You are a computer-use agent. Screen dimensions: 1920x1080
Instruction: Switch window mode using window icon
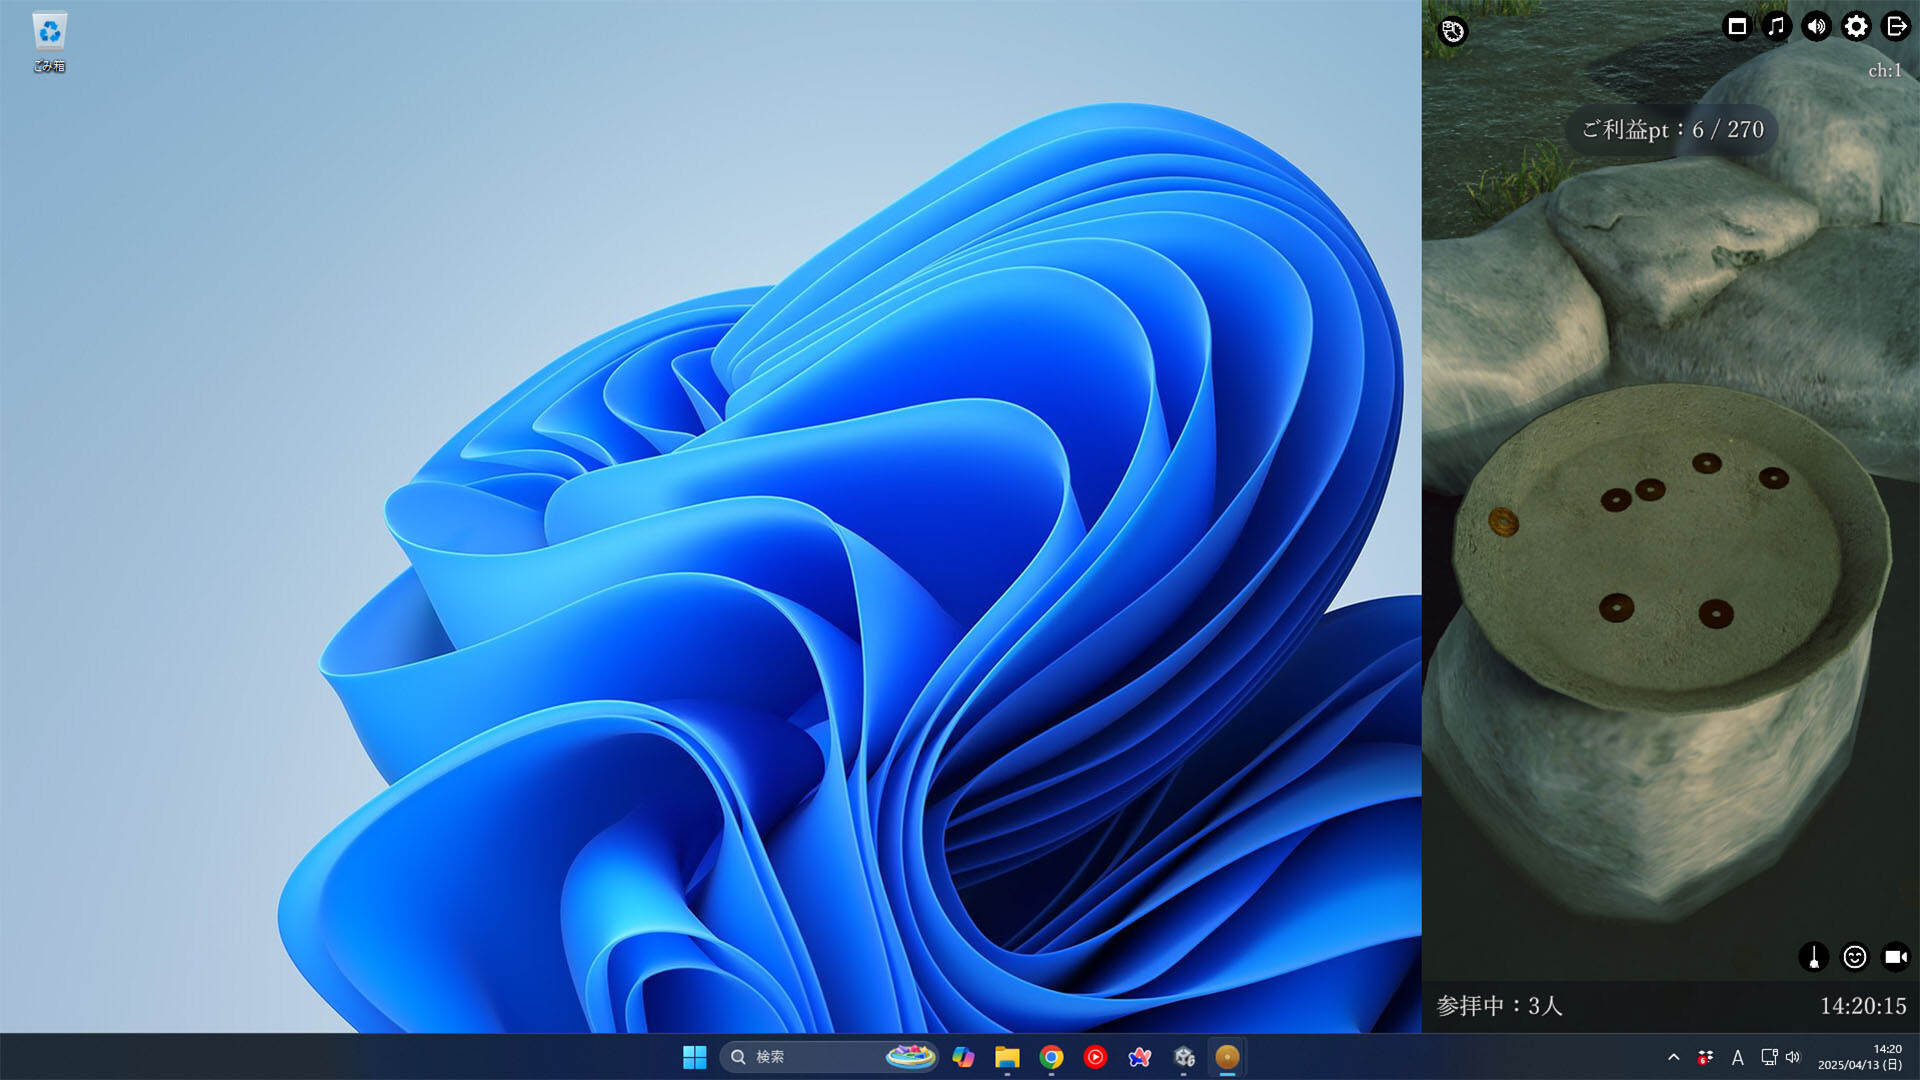1737,27
